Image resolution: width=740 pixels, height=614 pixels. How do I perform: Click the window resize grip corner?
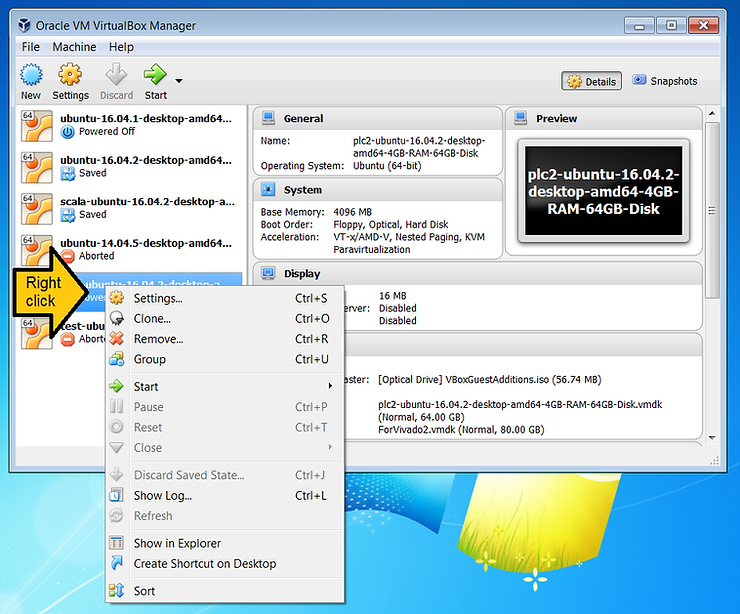coord(715,461)
